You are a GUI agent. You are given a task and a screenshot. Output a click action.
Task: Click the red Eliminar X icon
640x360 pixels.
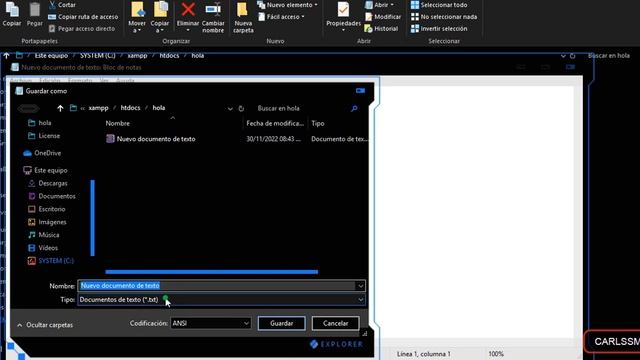pos(188,9)
